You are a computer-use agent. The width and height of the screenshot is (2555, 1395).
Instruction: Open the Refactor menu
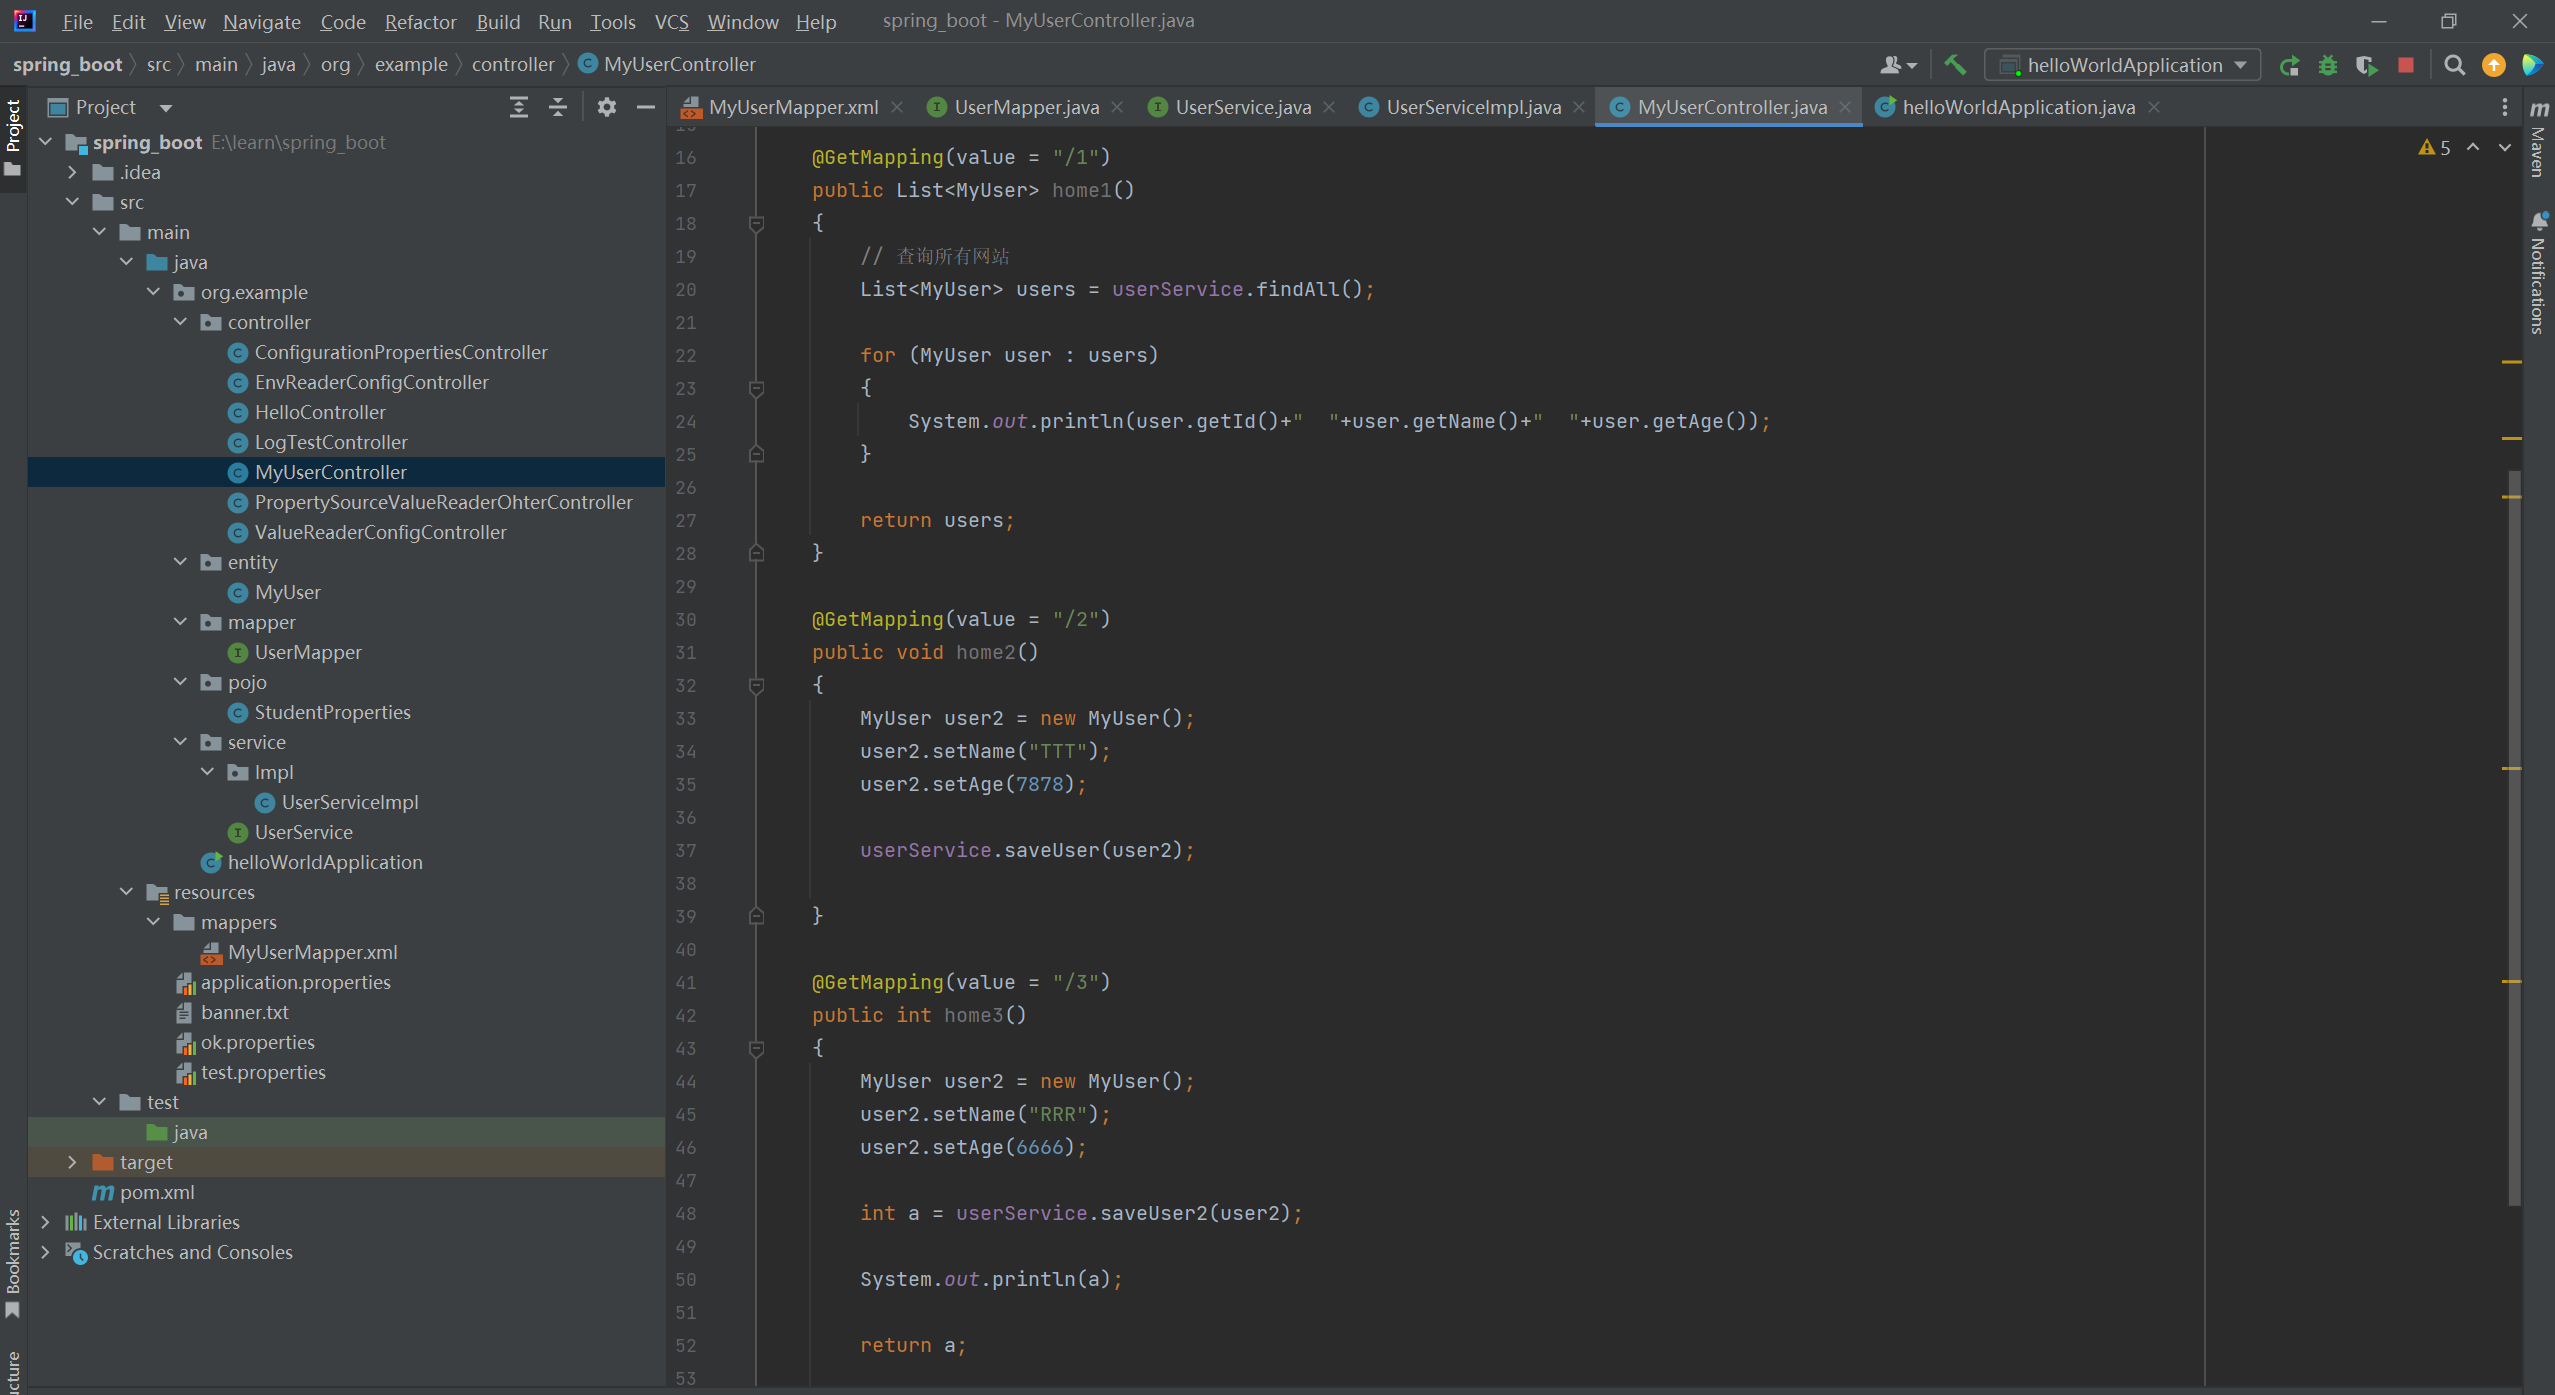[x=420, y=21]
